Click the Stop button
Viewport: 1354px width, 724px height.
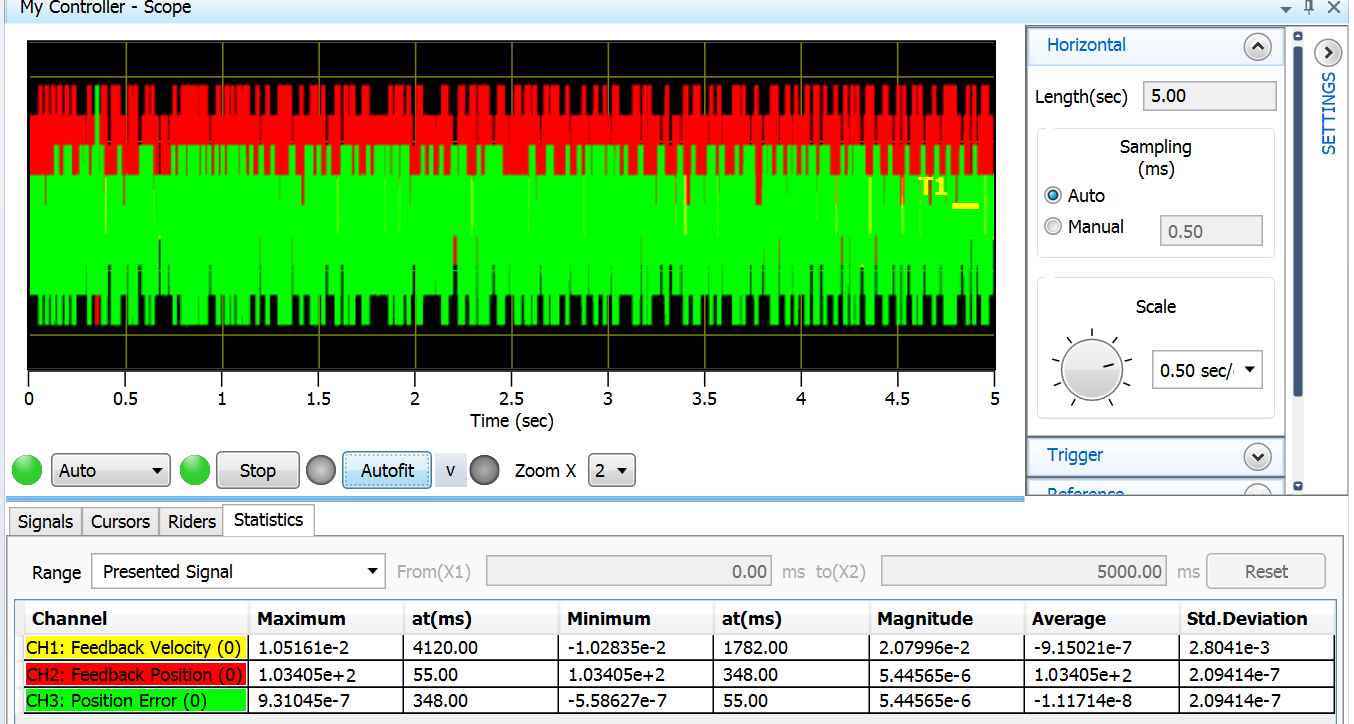258,470
